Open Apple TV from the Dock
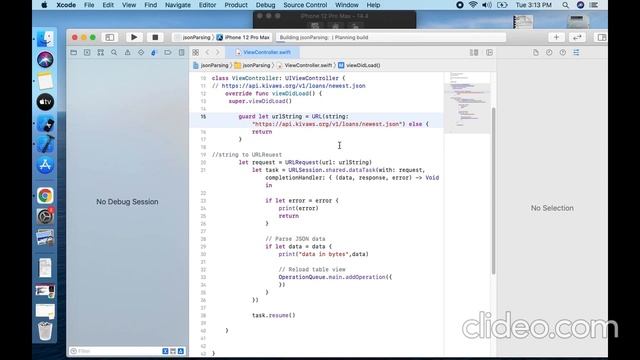Screen dimensions: 640x360 click(45, 102)
